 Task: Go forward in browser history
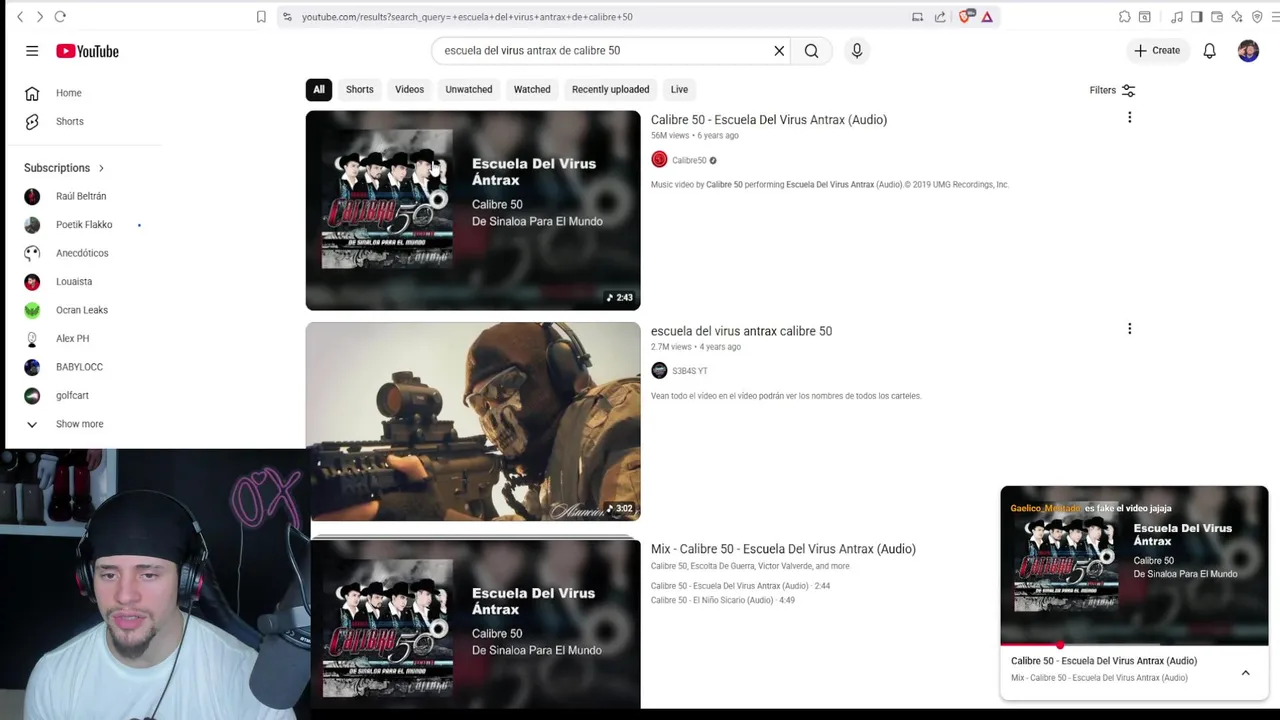coord(40,17)
